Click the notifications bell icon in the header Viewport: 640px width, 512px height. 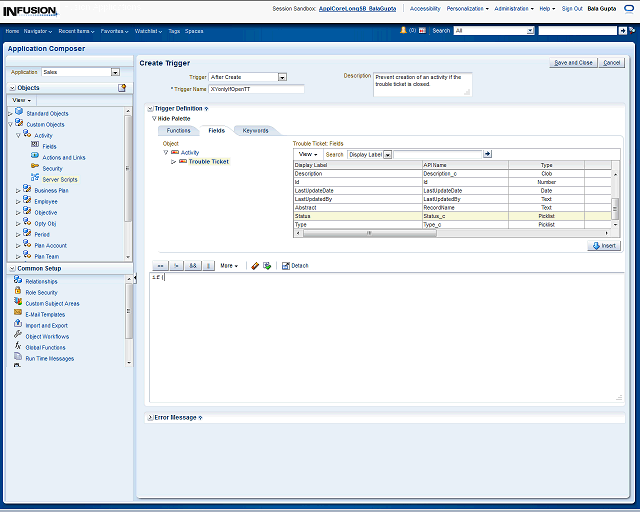(403, 31)
